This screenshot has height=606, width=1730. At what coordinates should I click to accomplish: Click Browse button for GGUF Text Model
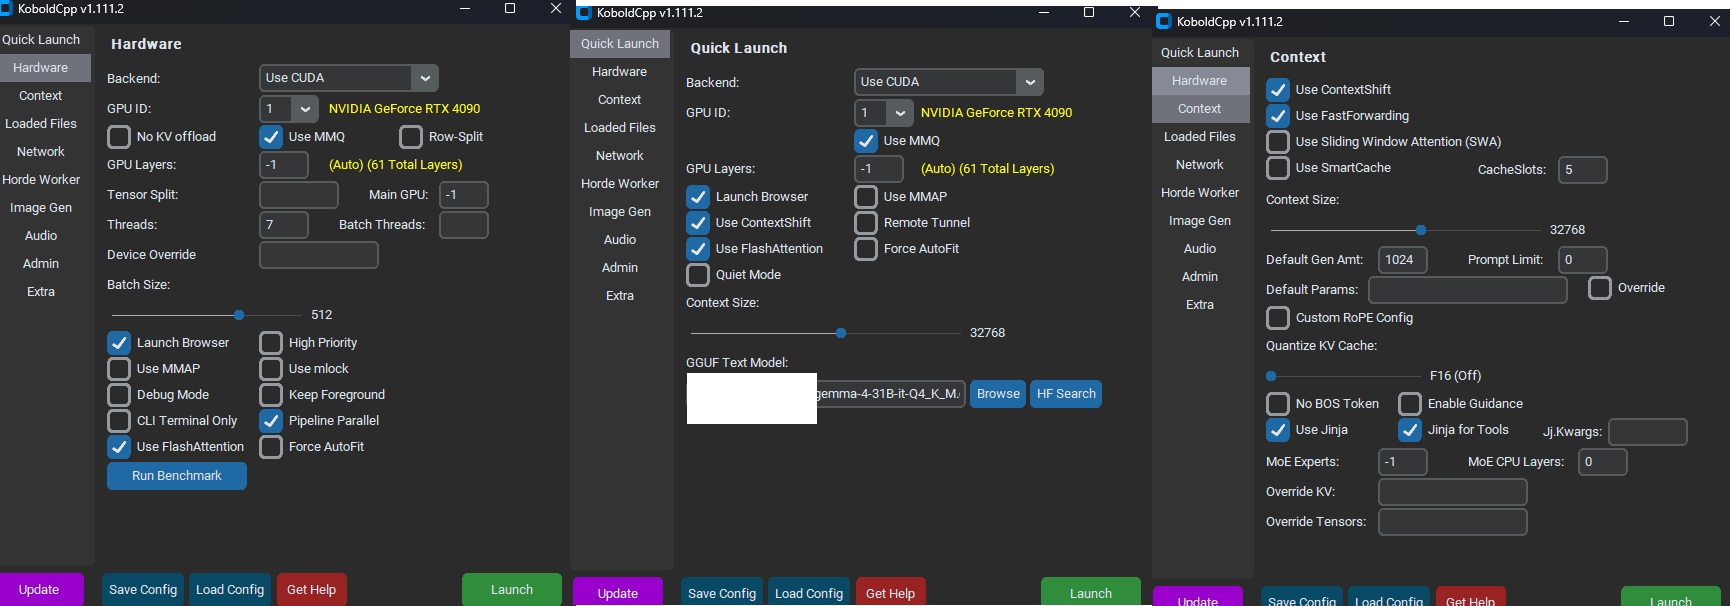pyautogui.click(x=998, y=393)
